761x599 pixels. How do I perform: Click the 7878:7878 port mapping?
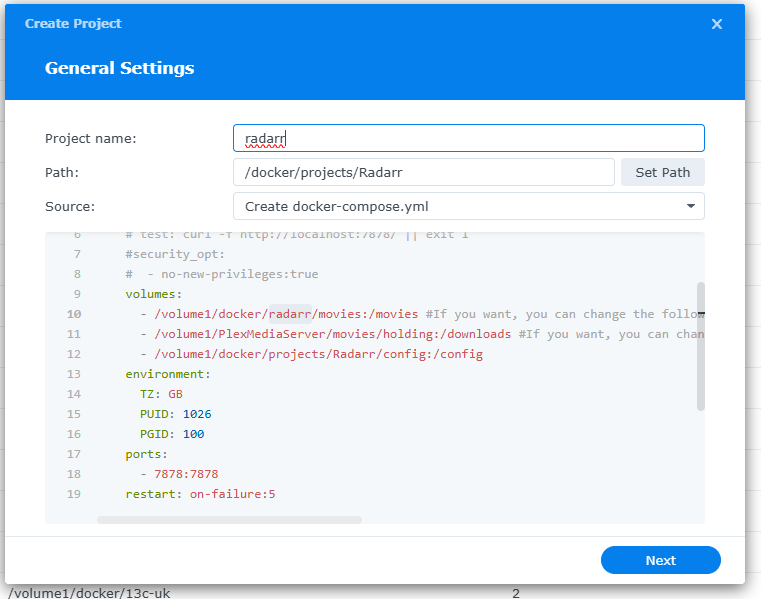[x=185, y=474]
